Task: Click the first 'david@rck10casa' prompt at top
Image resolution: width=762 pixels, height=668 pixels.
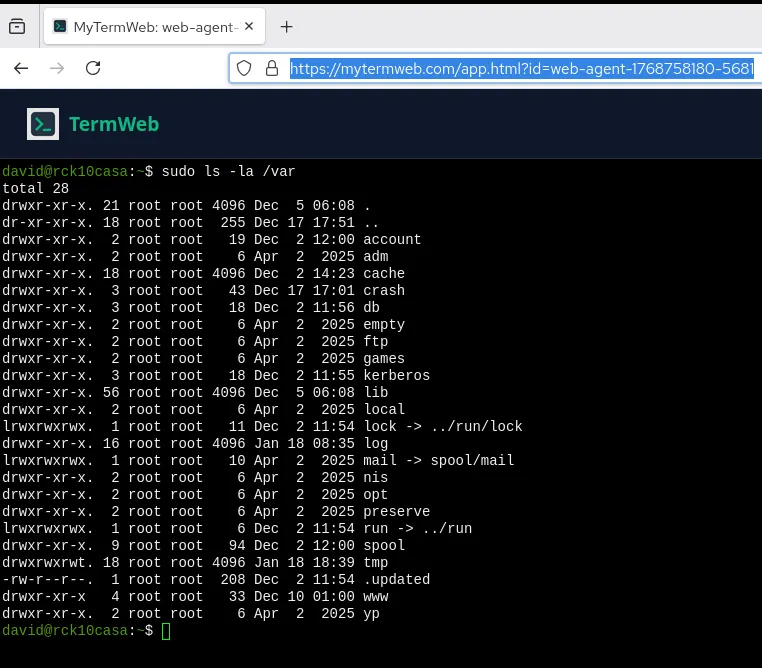Action: pyautogui.click(x=65, y=171)
